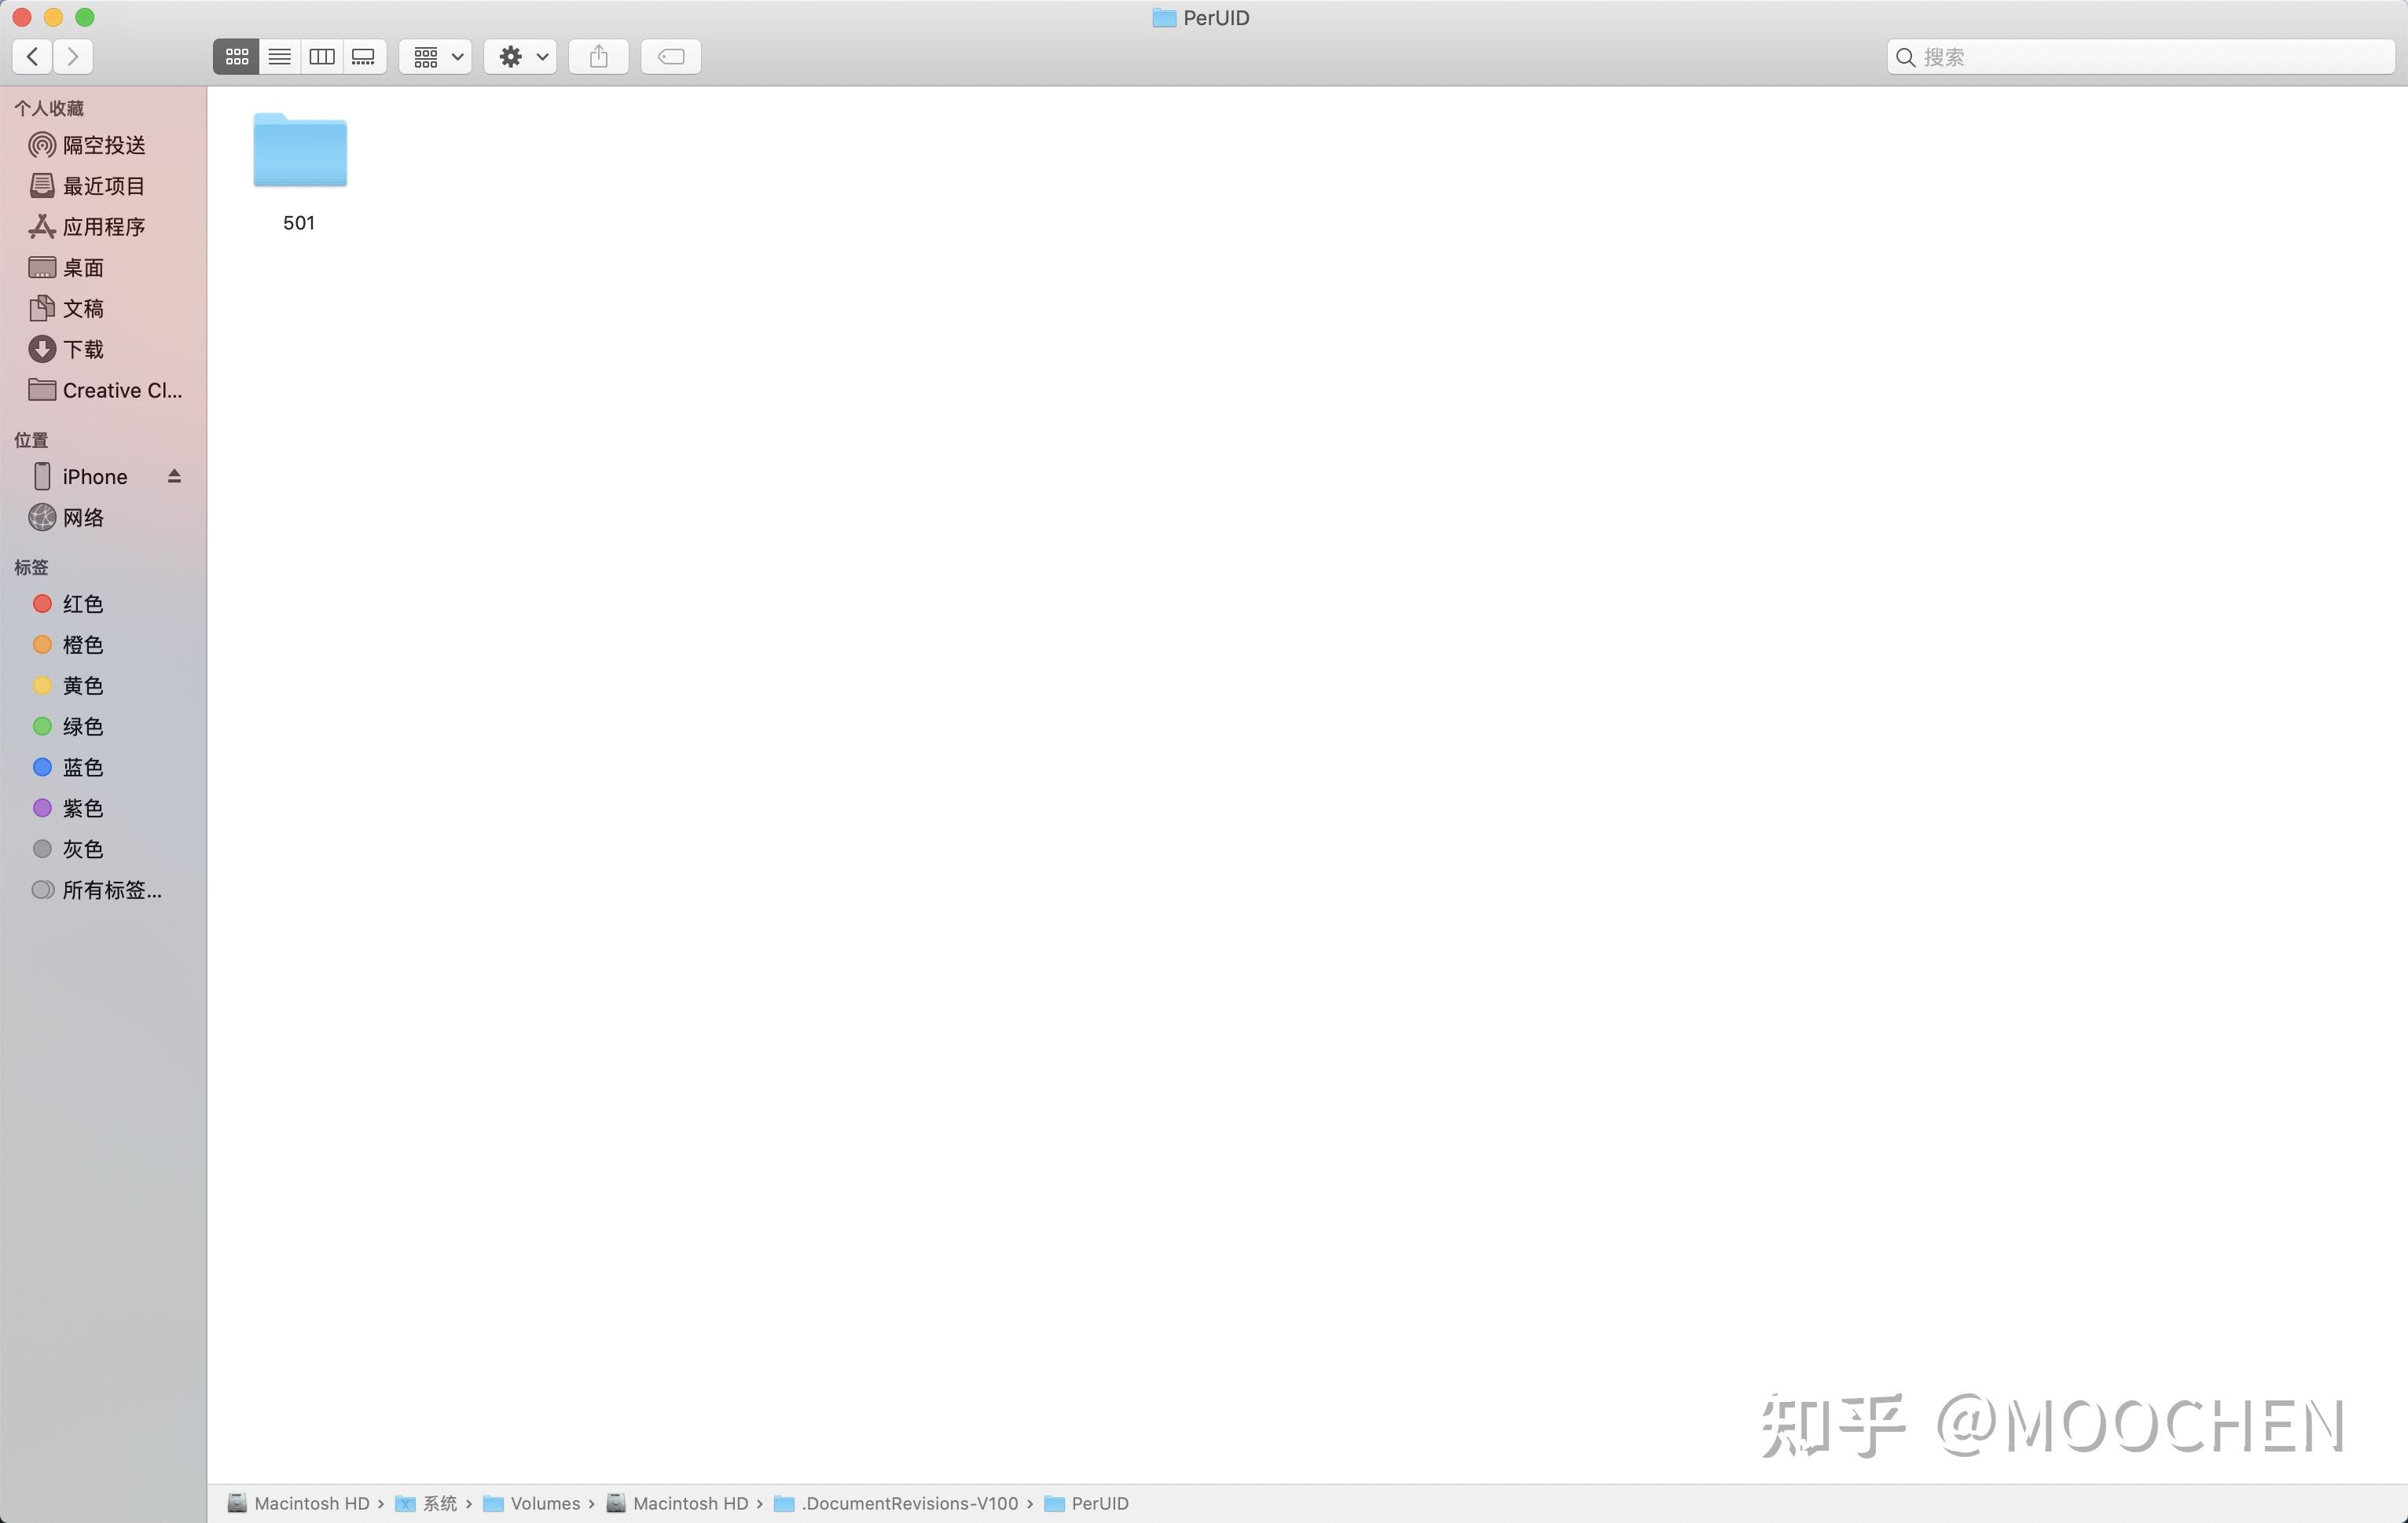Select Applications in the sidebar
The width and height of the screenshot is (2408, 1523).
(x=103, y=227)
